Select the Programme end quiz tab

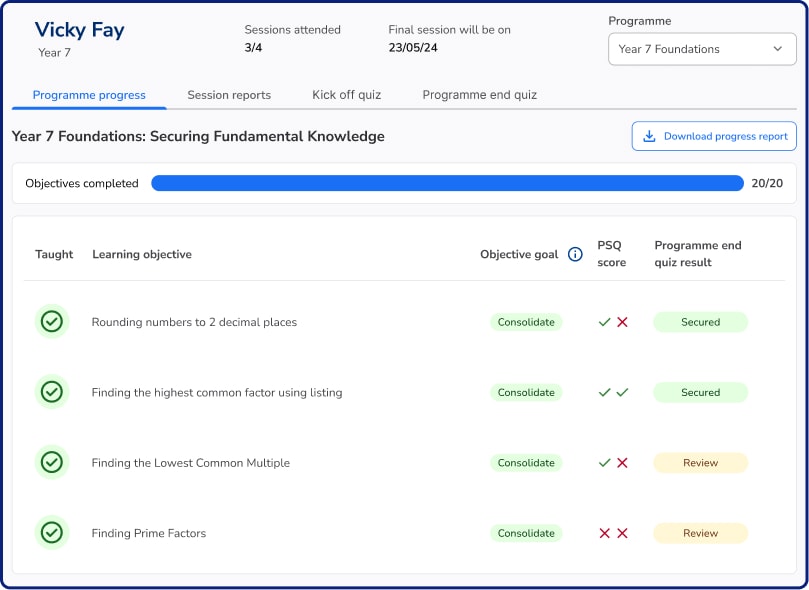click(479, 95)
